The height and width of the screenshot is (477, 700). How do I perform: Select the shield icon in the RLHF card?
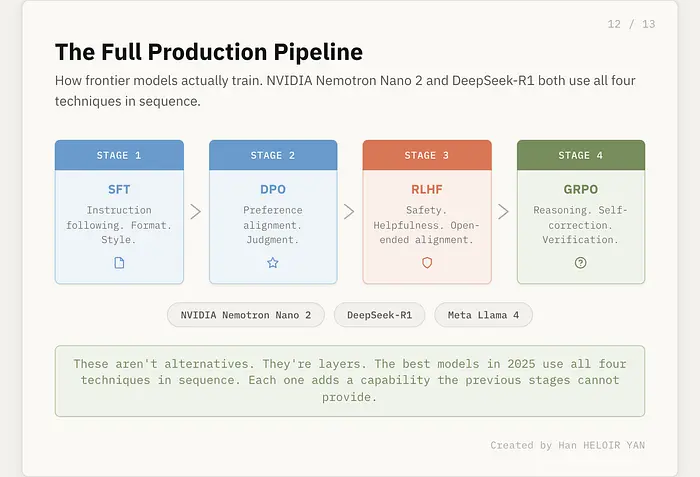427,263
